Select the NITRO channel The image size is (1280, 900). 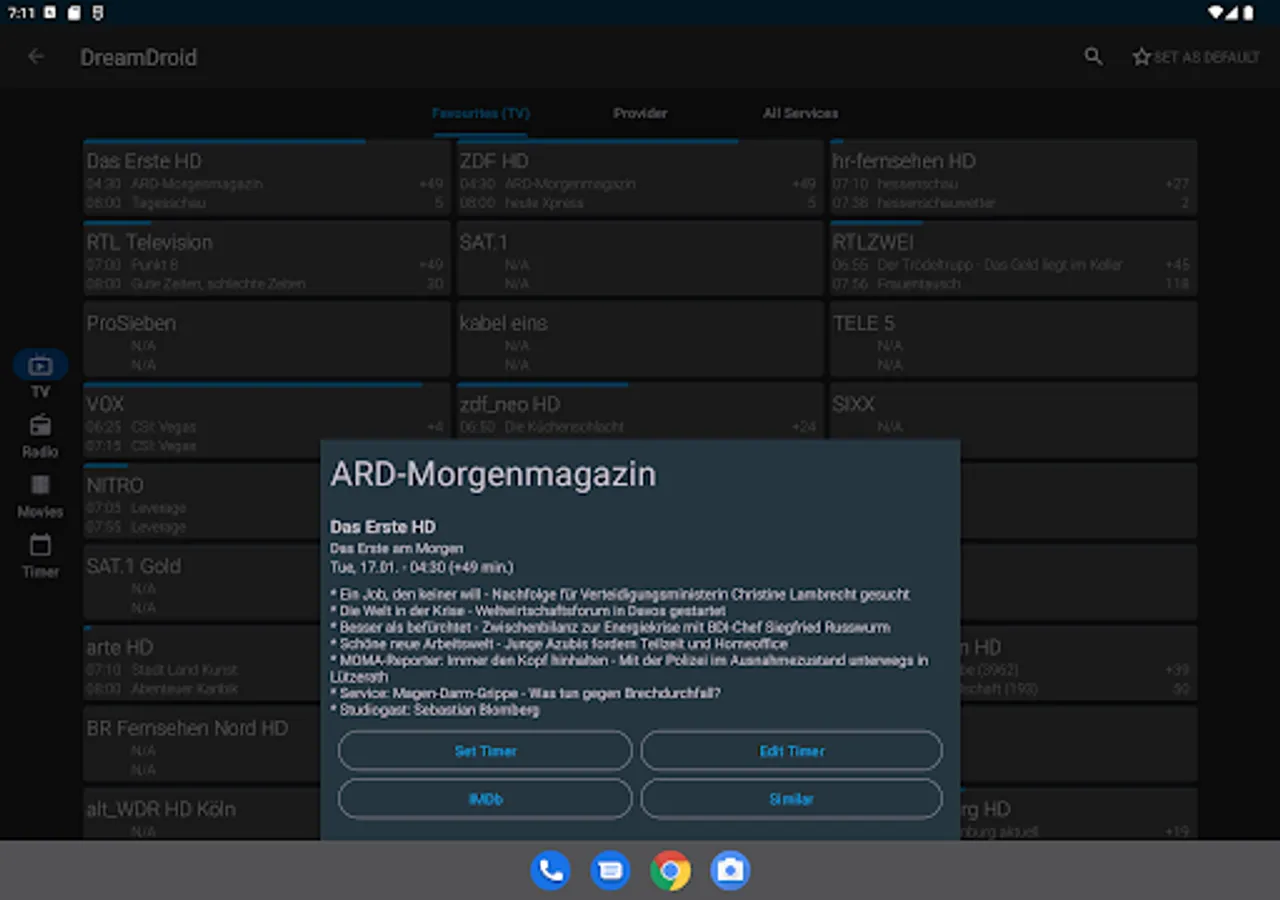click(202, 502)
